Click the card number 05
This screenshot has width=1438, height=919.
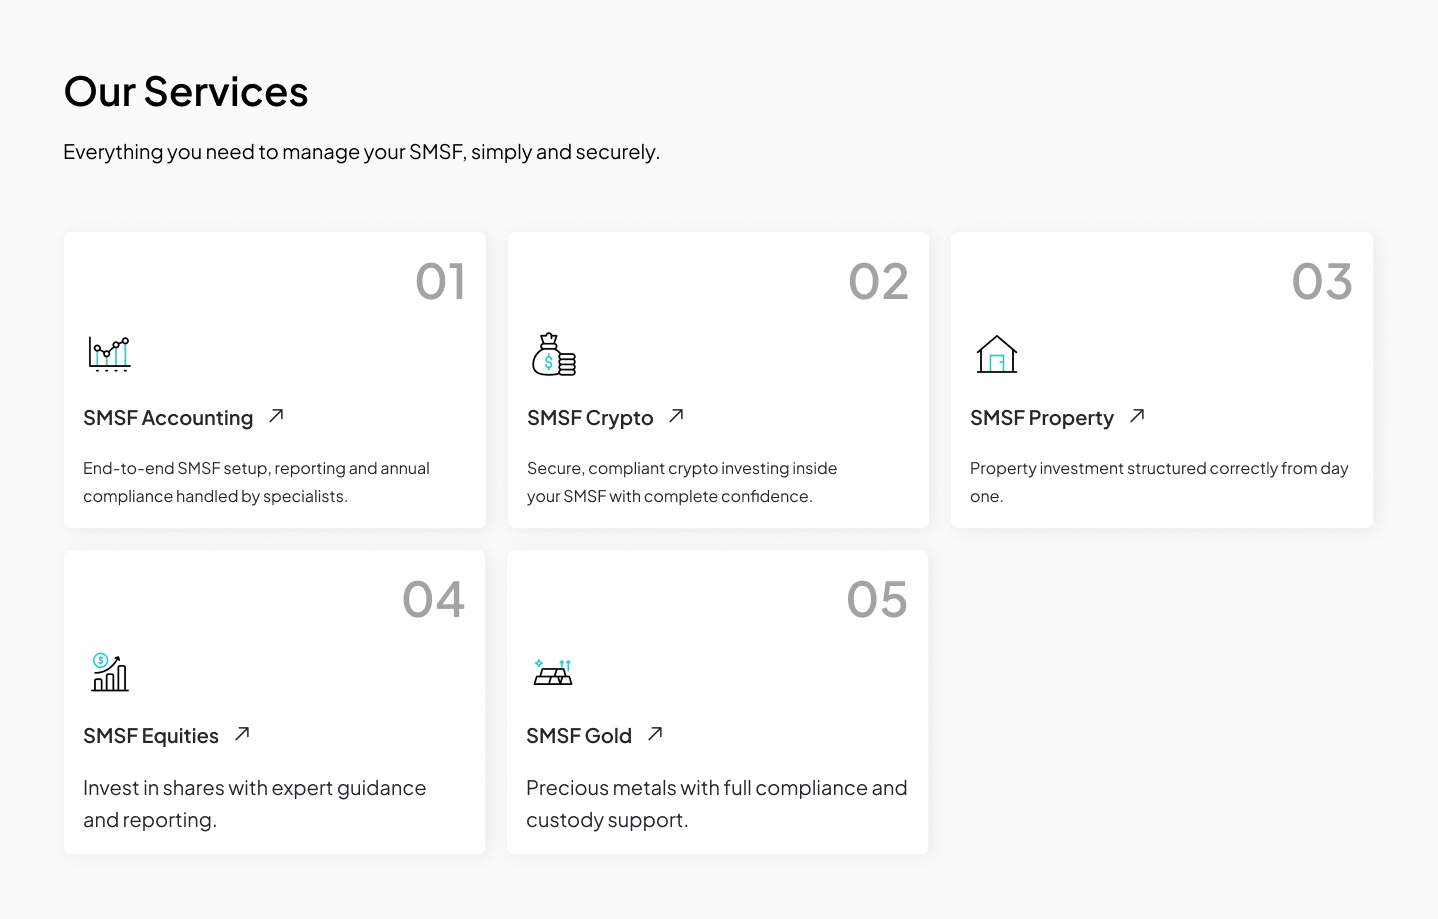877,600
